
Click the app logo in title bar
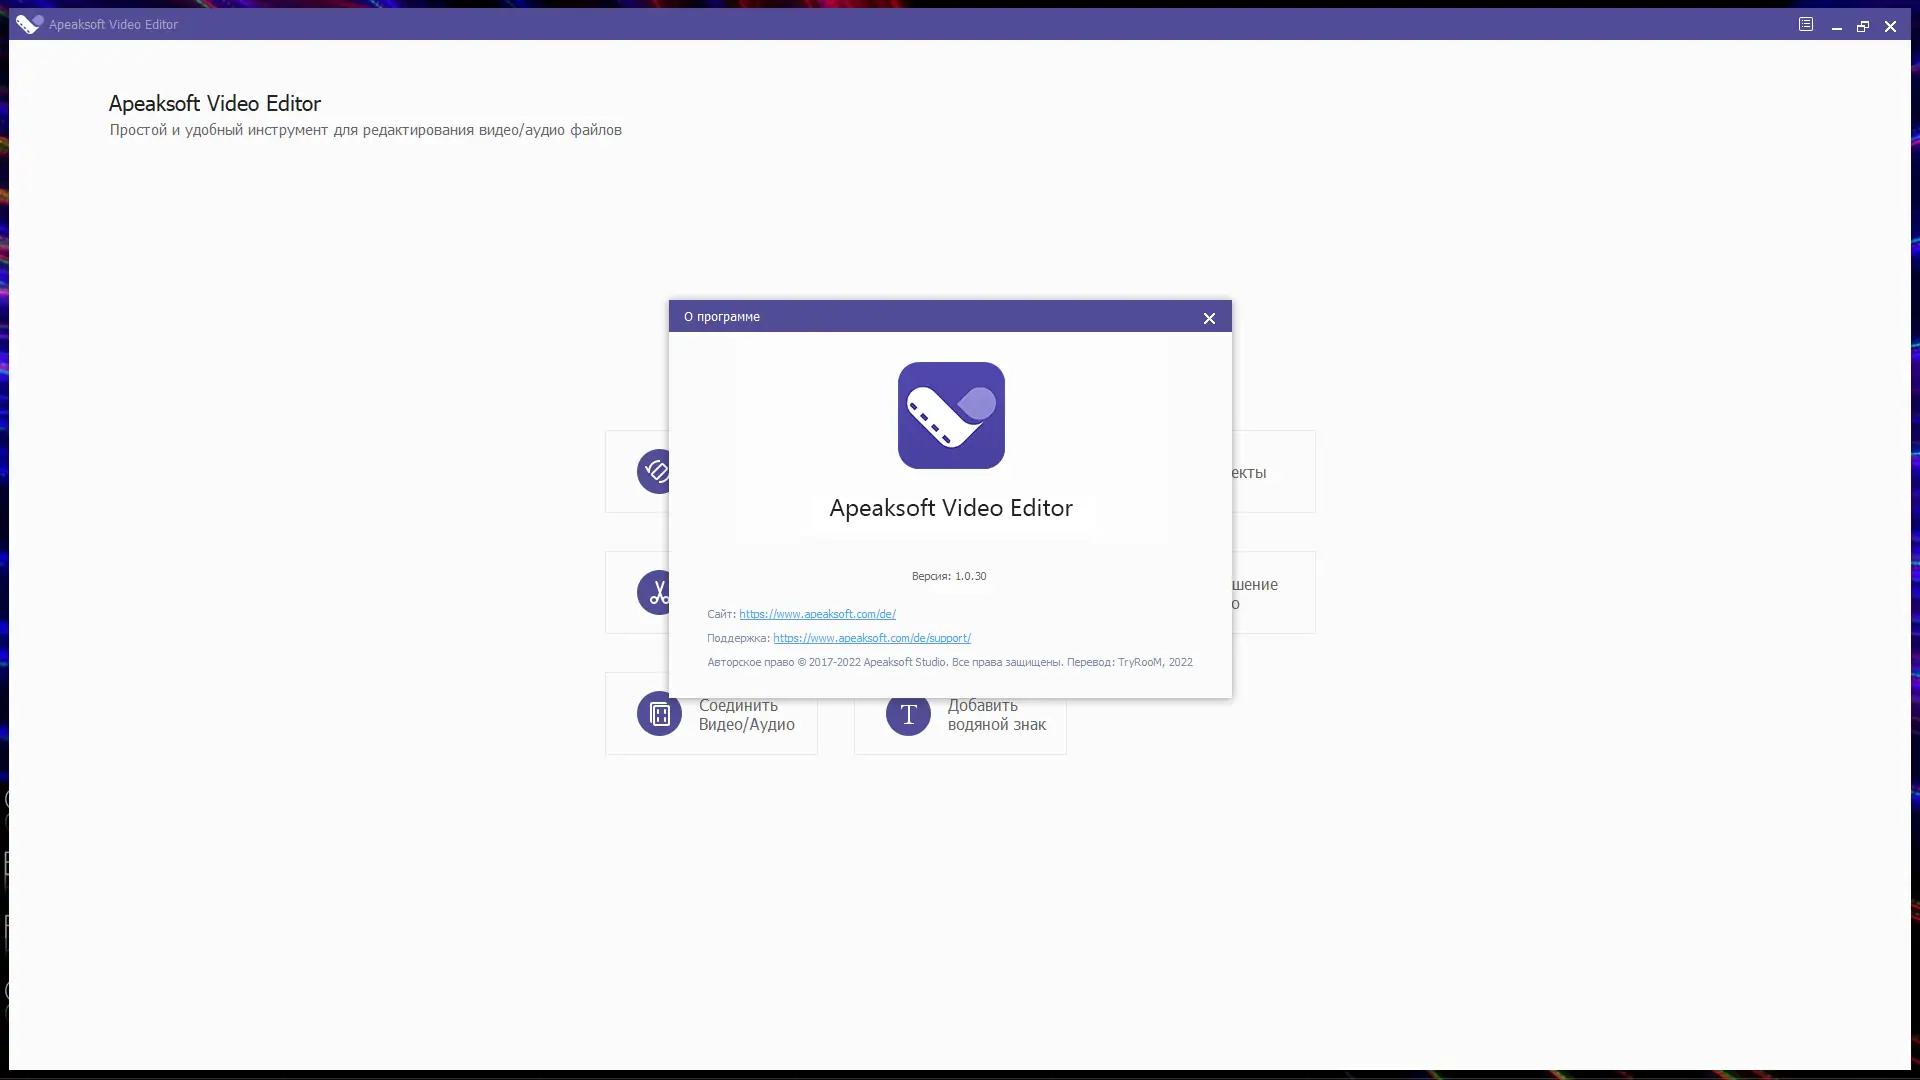(x=29, y=24)
